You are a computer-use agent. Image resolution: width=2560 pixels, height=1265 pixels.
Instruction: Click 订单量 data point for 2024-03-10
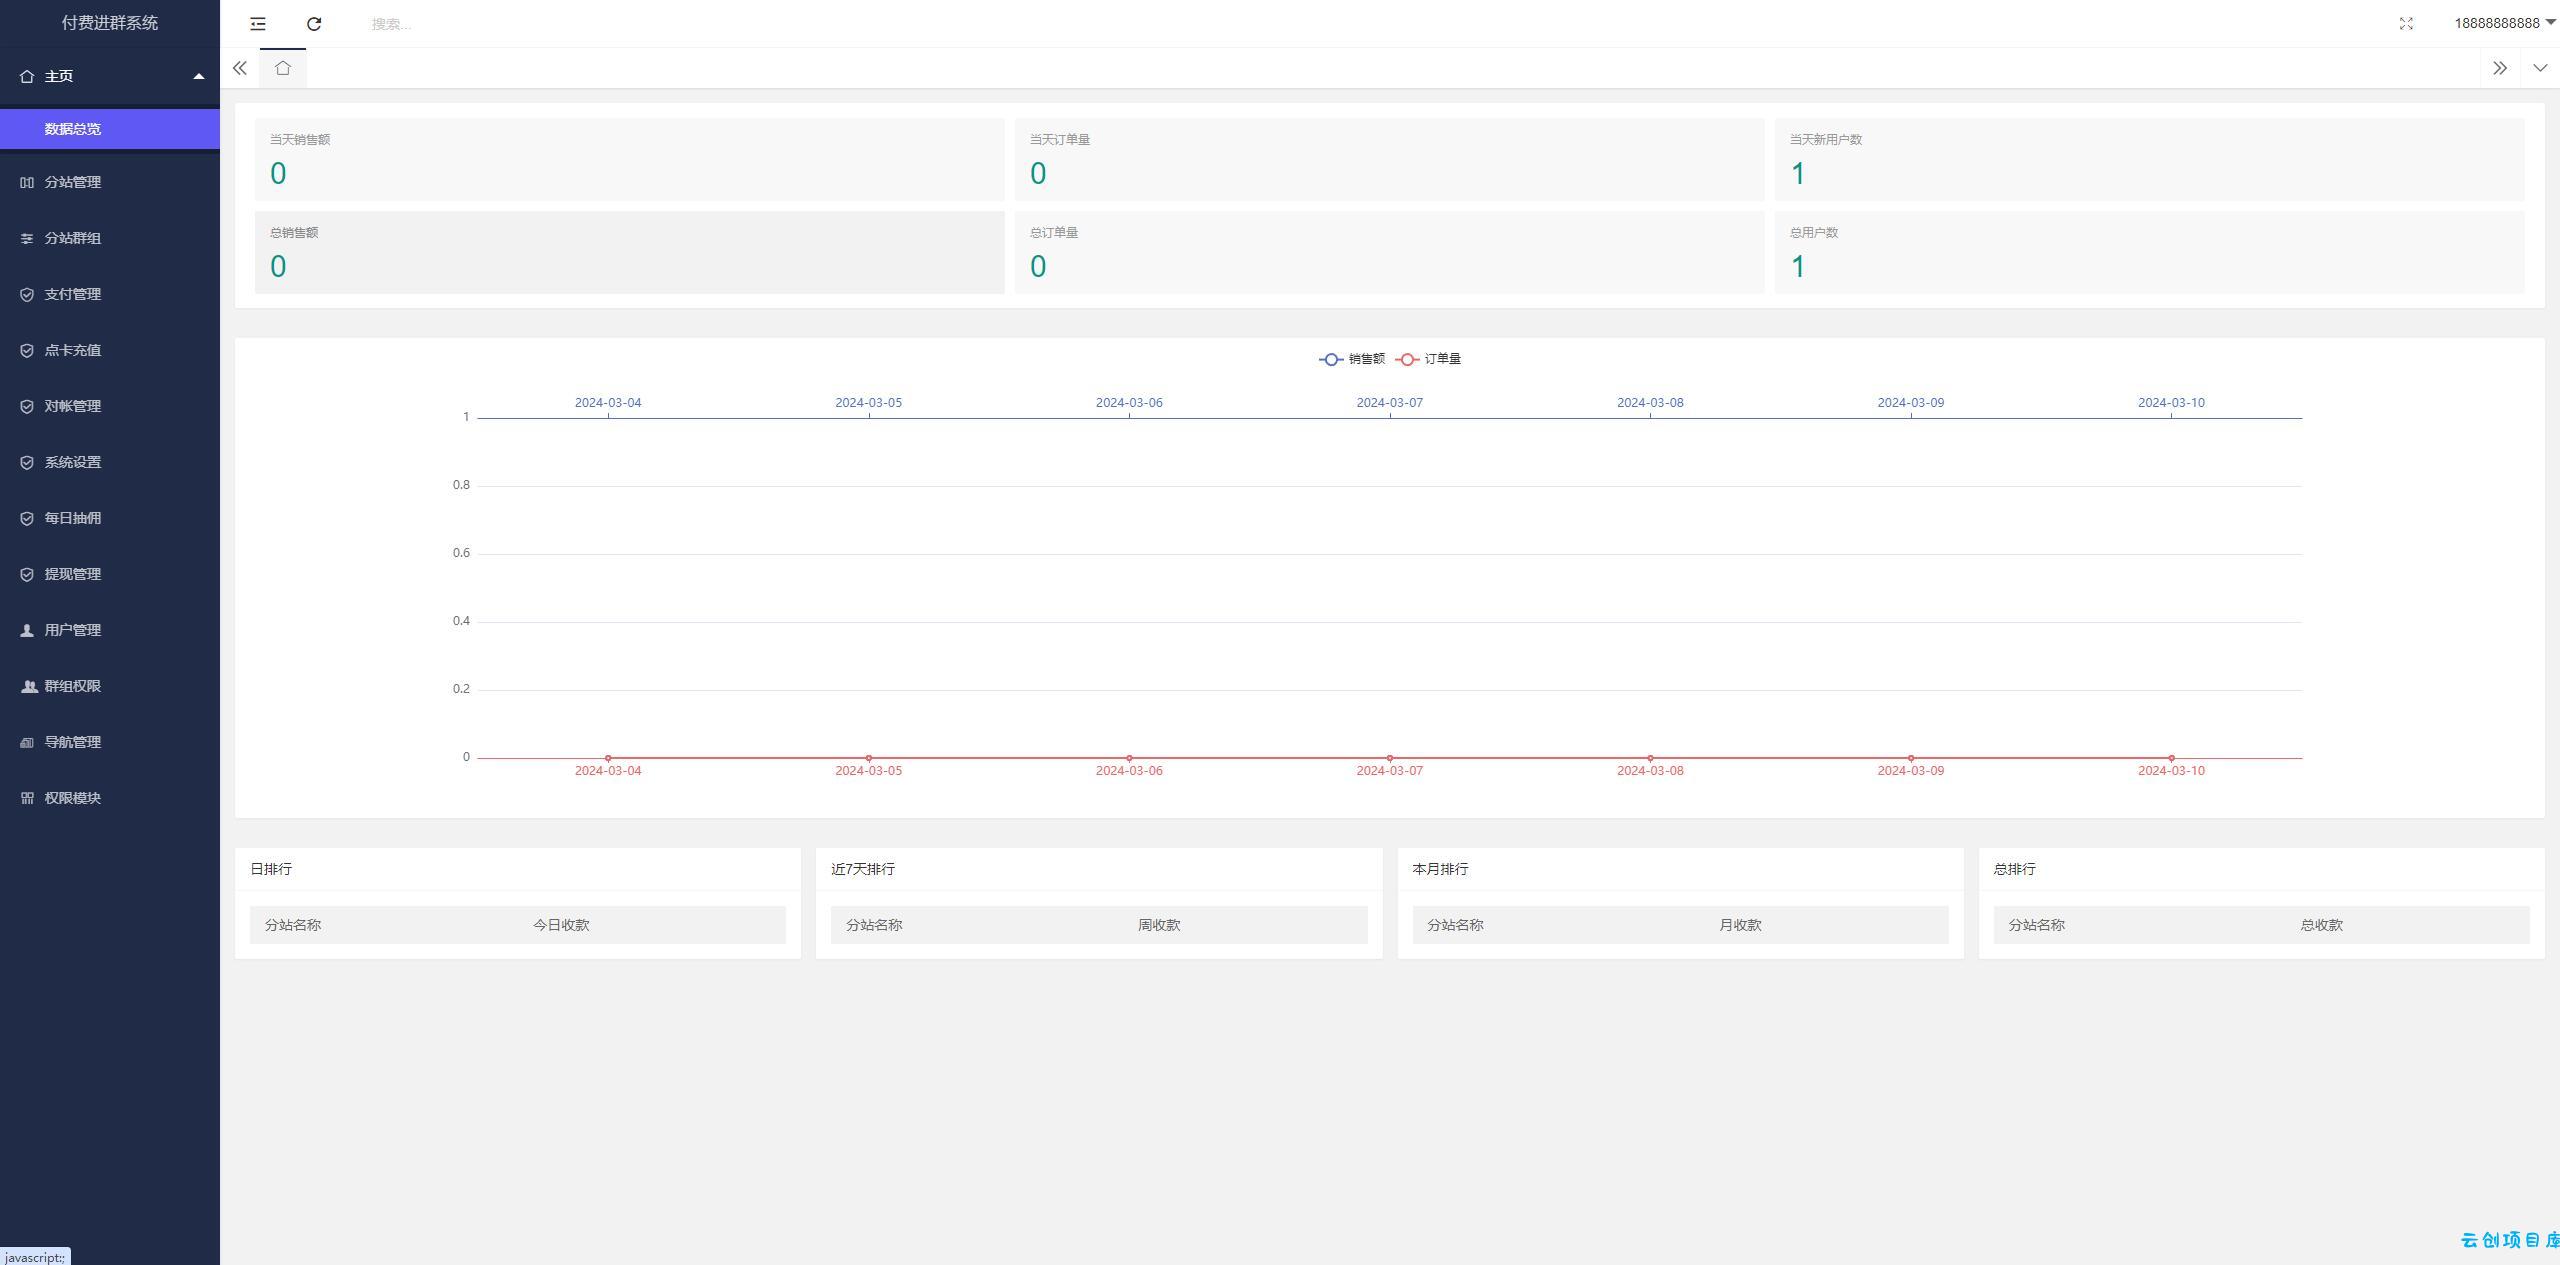pyautogui.click(x=2171, y=758)
